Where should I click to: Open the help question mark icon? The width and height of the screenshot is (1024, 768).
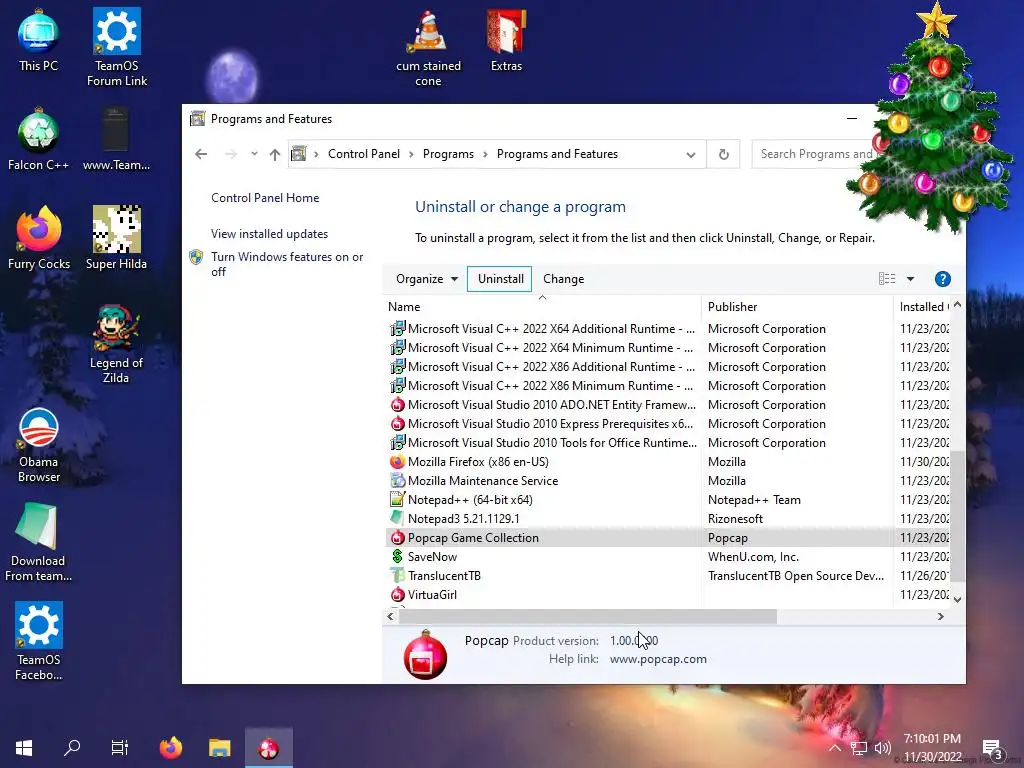[x=942, y=279]
